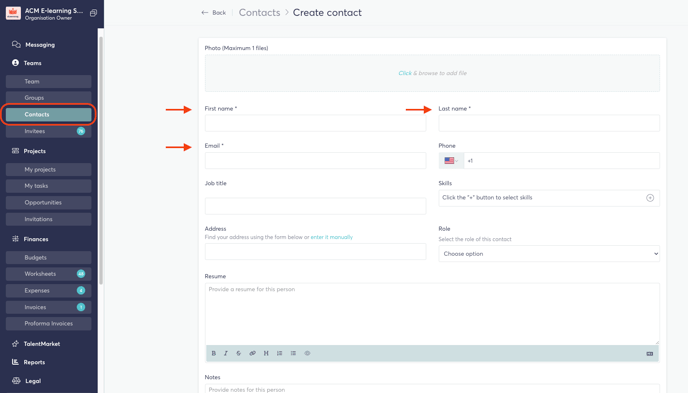Screen dimensions: 688x393
Task: Open Expenses in sidebar
Action: (x=49, y=290)
